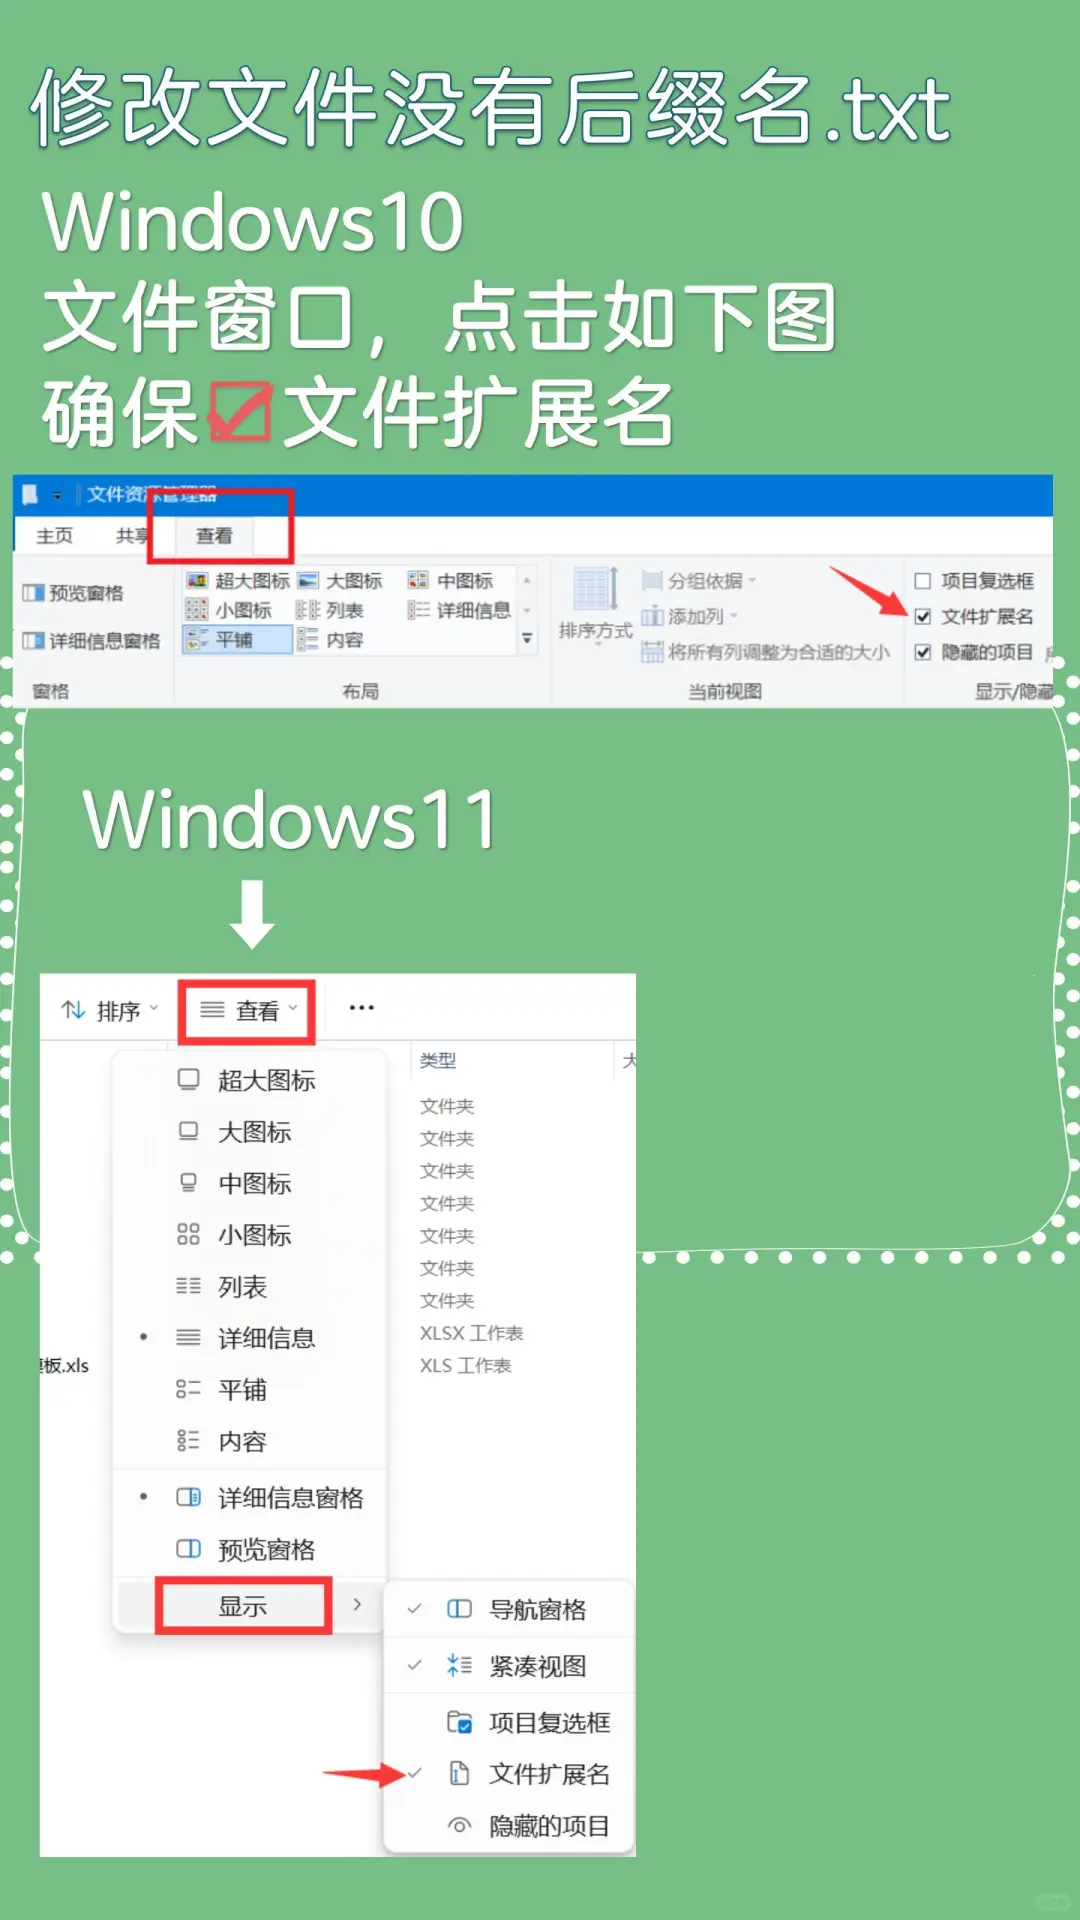Select 超大图标 layout in the ribbon
This screenshot has width=1080, height=1920.
click(x=238, y=580)
